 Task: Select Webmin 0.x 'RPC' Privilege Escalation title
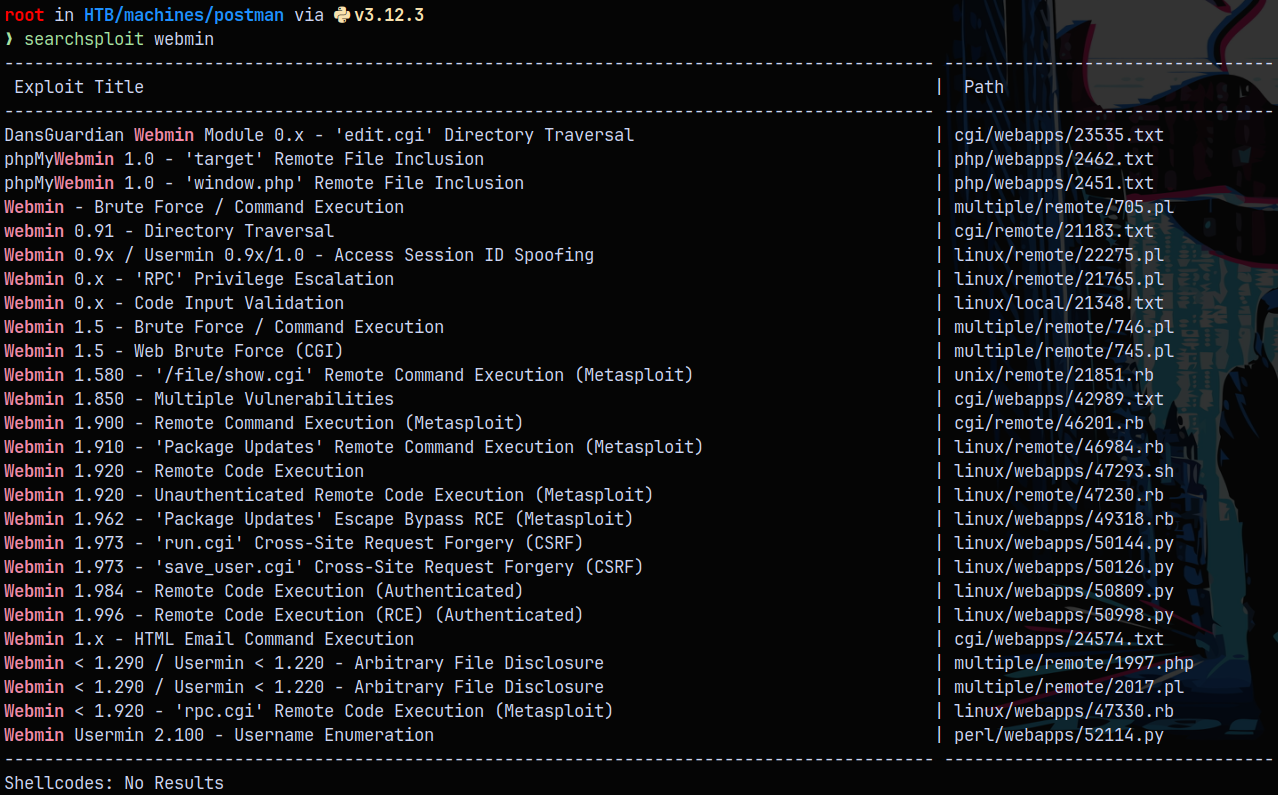(x=199, y=279)
